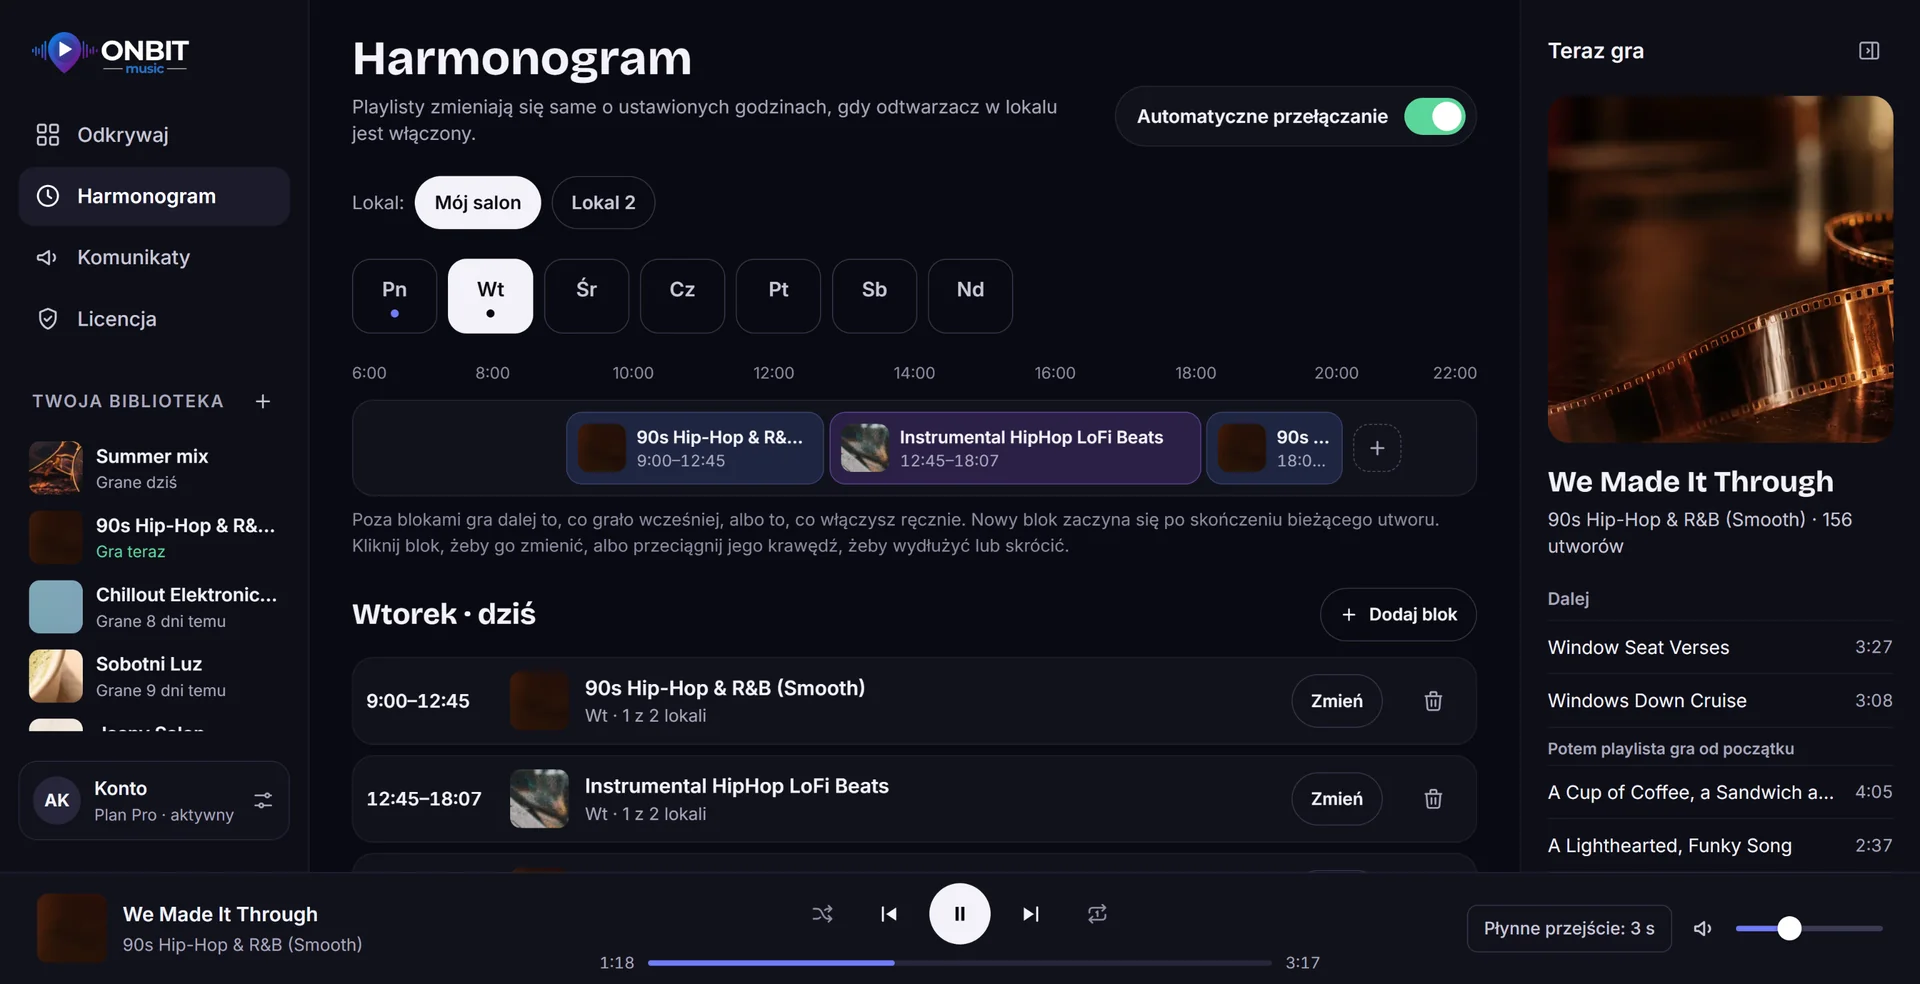This screenshot has height=984, width=1920.
Task: Delete the 12:45–18:07 block
Action: (x=1433, y=799)
